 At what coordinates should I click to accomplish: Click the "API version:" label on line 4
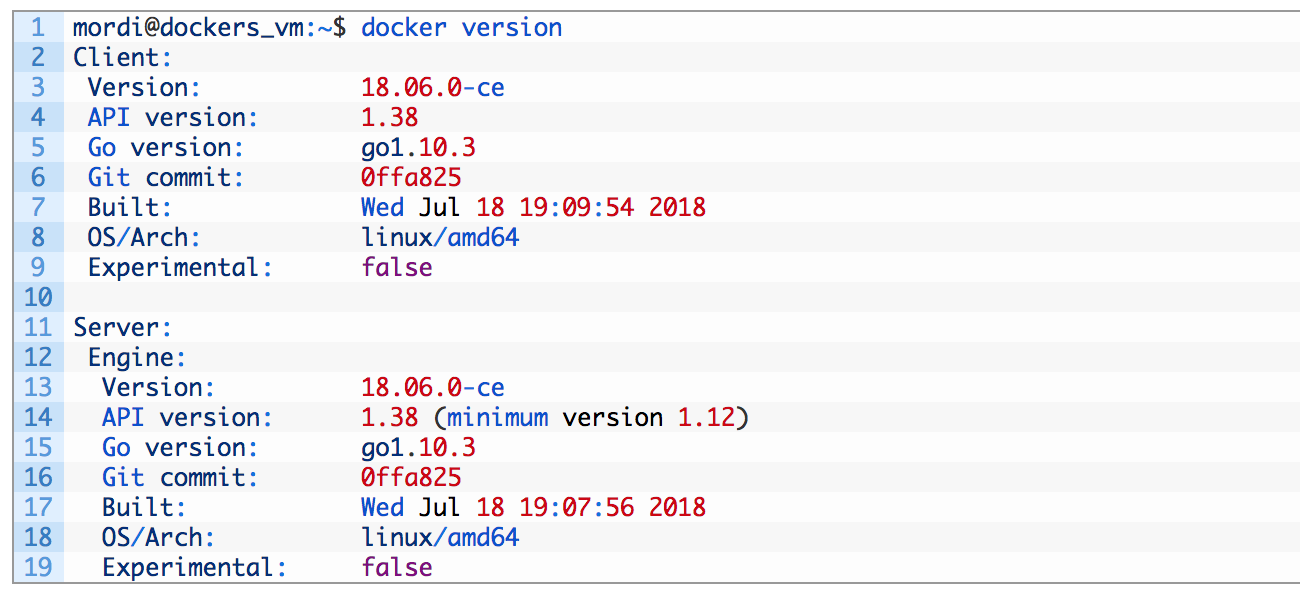click(172, 117)
